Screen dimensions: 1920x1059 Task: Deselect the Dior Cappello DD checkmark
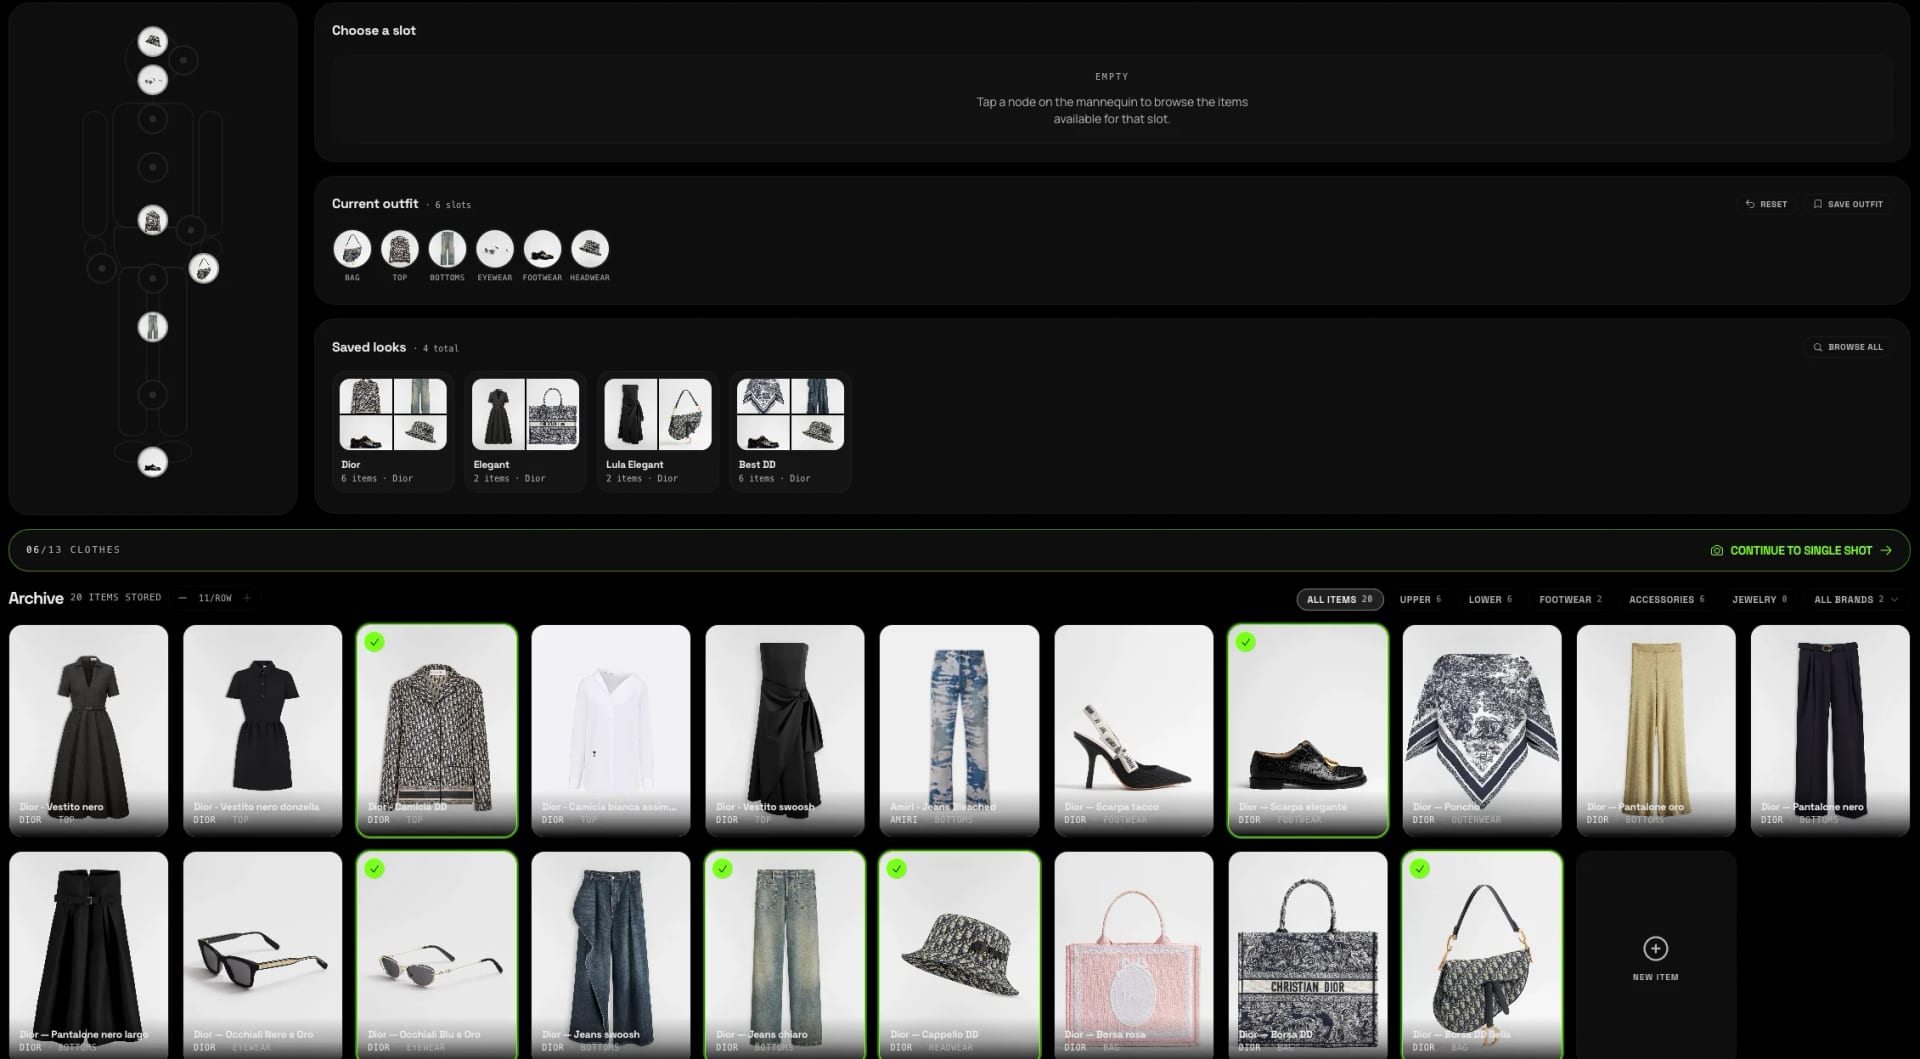click(896, 869)
